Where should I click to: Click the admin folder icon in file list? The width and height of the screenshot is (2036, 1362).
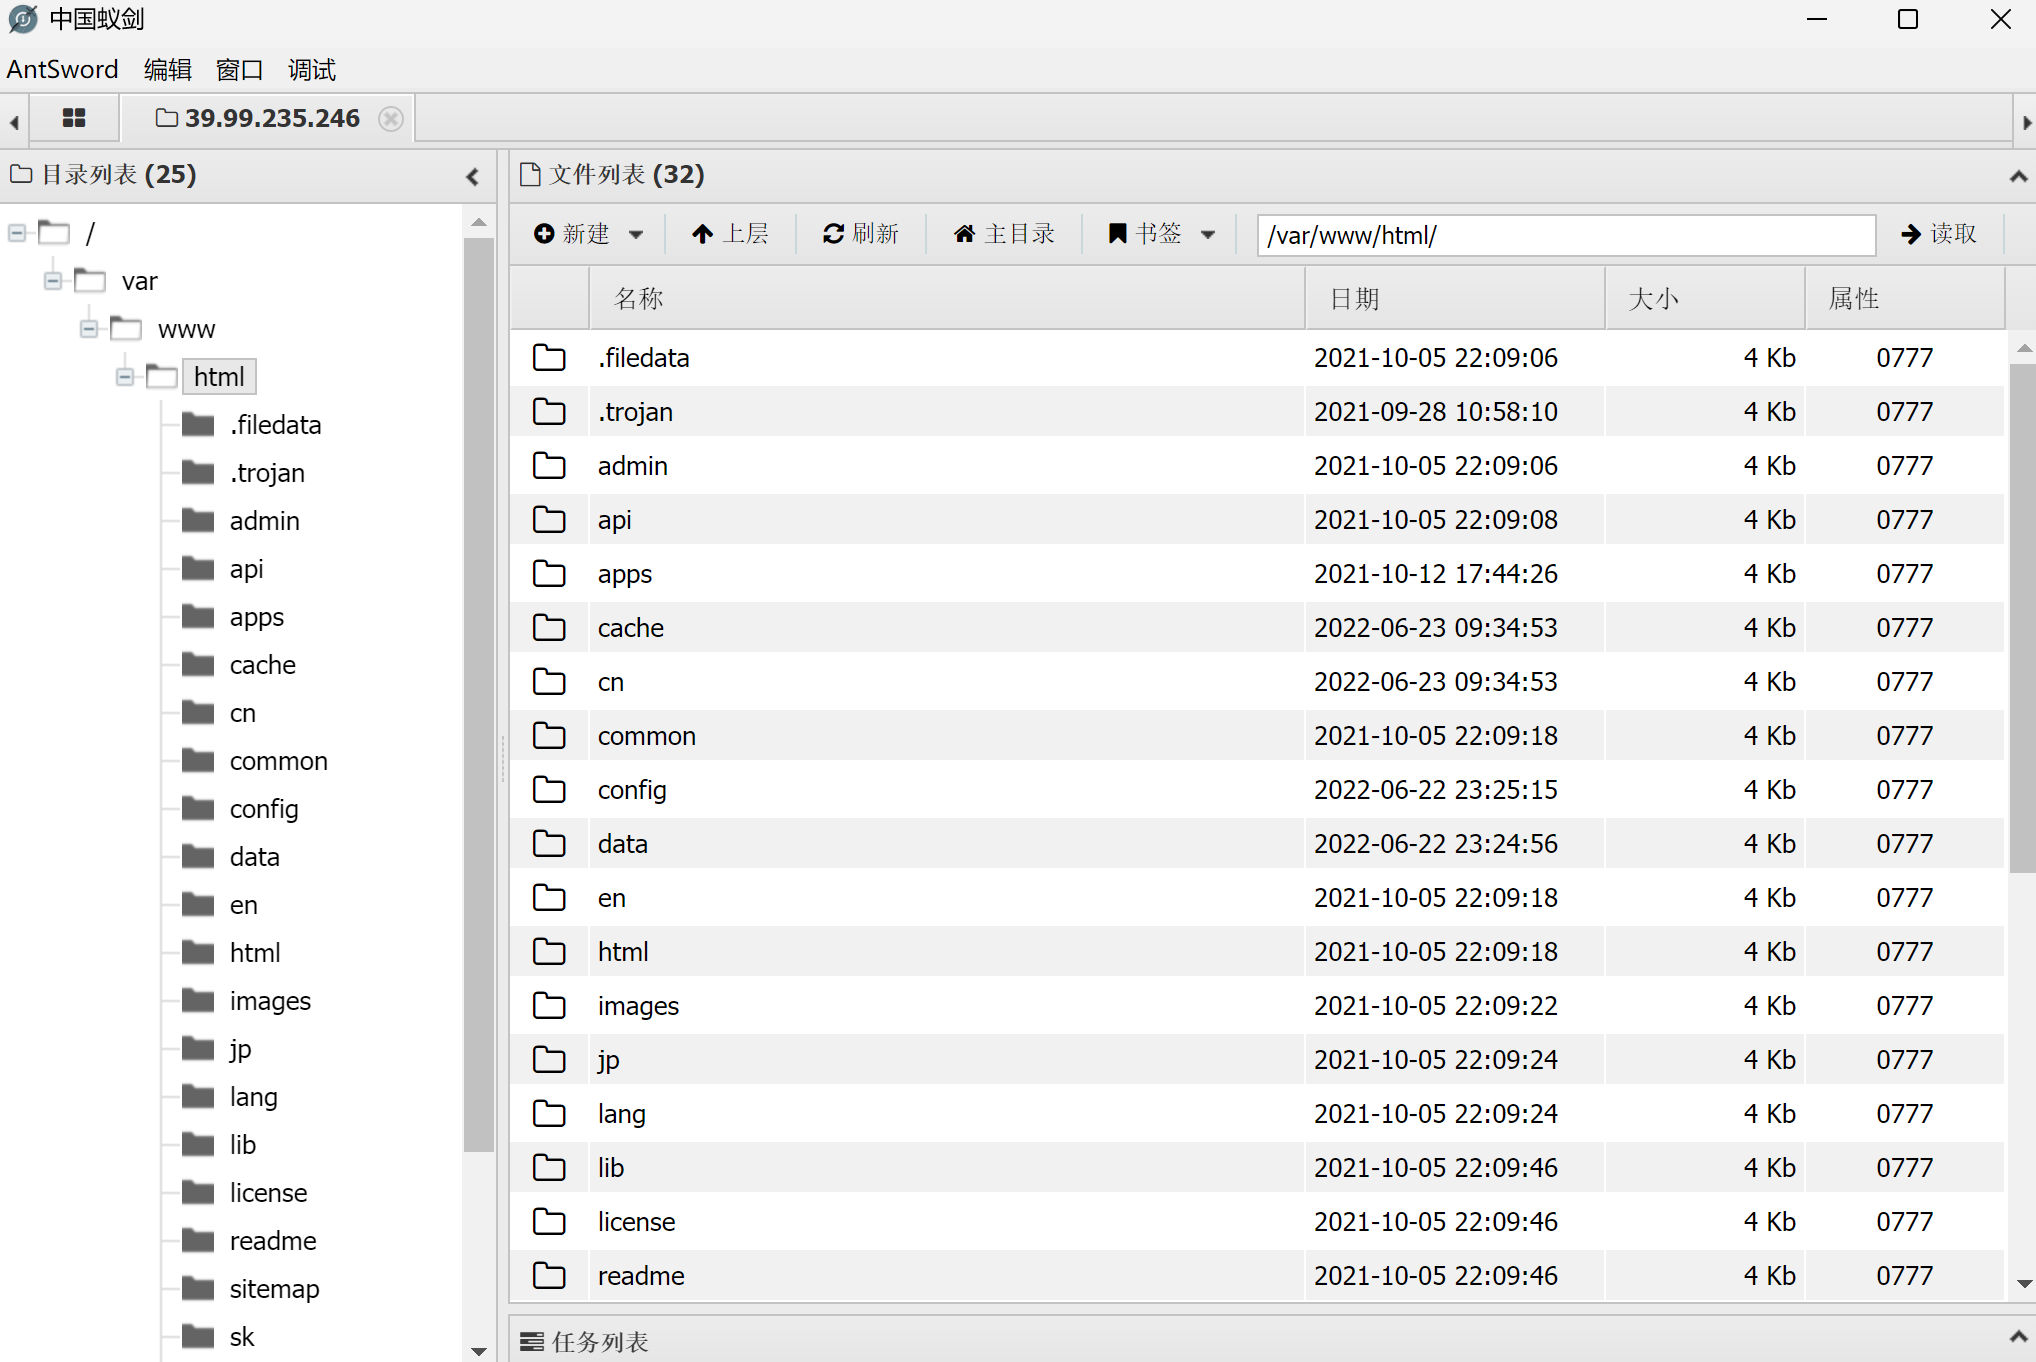tap(549, 465)
